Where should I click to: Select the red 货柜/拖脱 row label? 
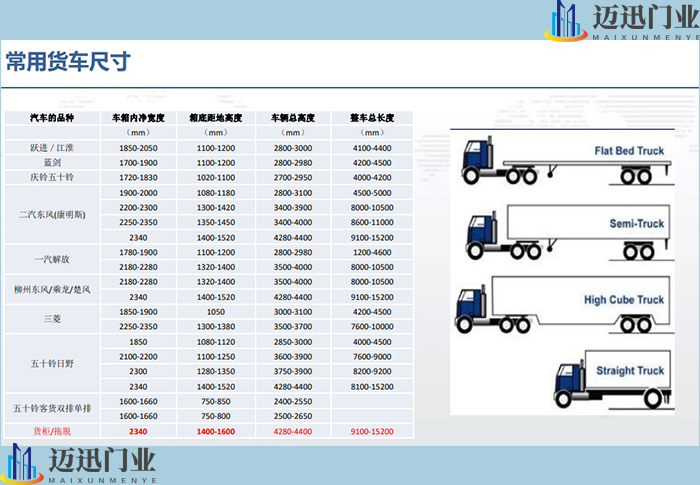point(52,431)
